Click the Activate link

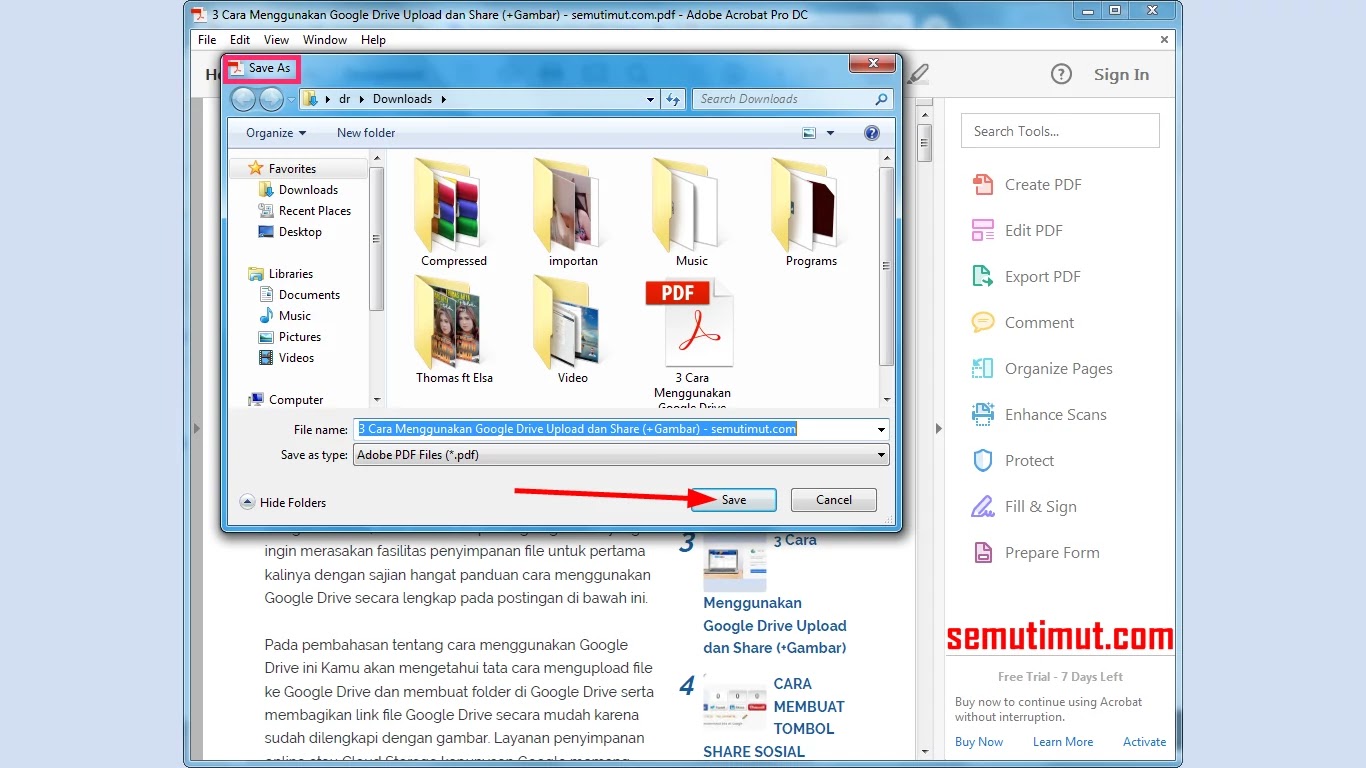coord(1145,742)
